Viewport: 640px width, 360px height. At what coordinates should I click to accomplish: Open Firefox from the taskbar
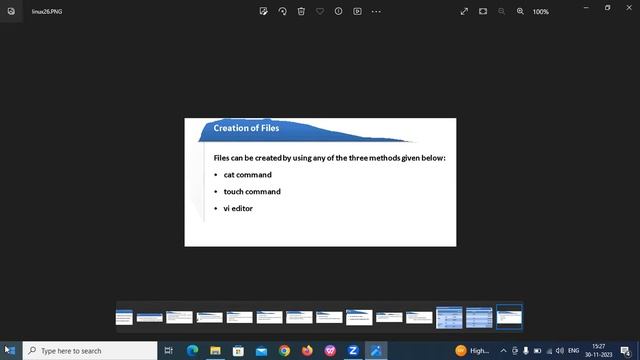(307, 350)
